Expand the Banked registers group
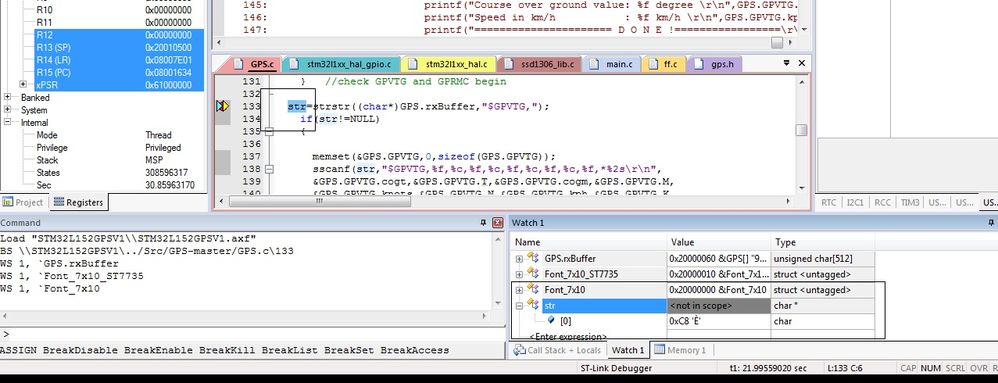The width and height of the screenshot is (998, 383). pyautogui.click(x=8, y=97)
